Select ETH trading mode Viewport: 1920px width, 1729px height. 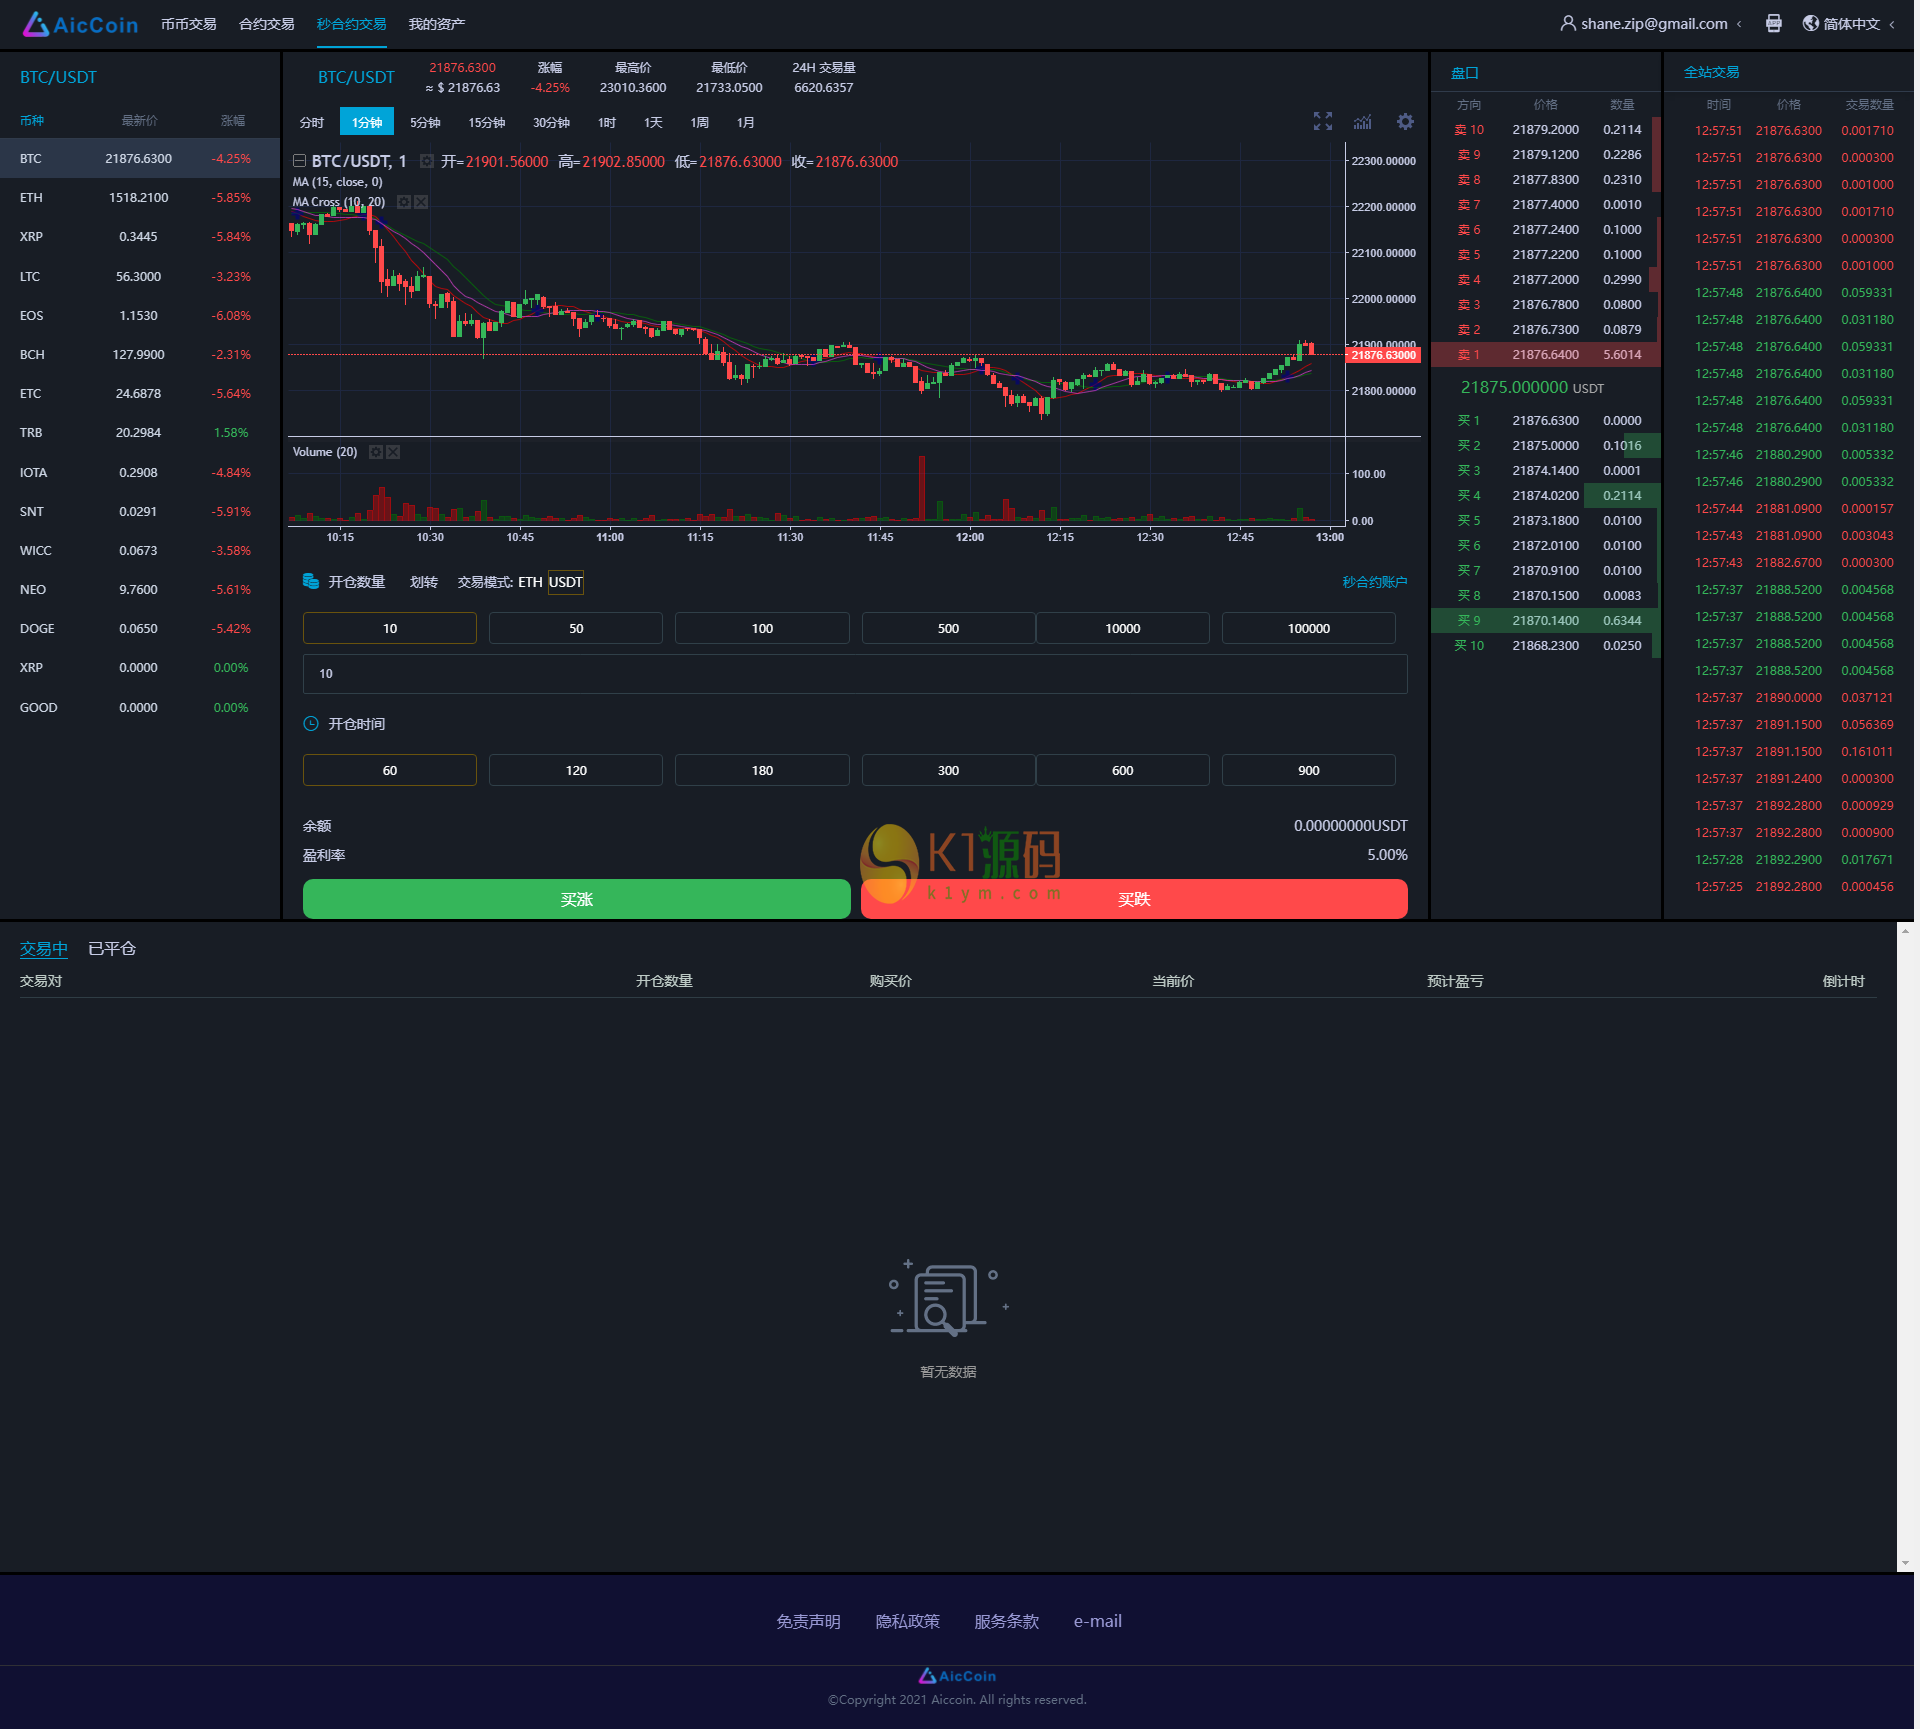(530, 582)
